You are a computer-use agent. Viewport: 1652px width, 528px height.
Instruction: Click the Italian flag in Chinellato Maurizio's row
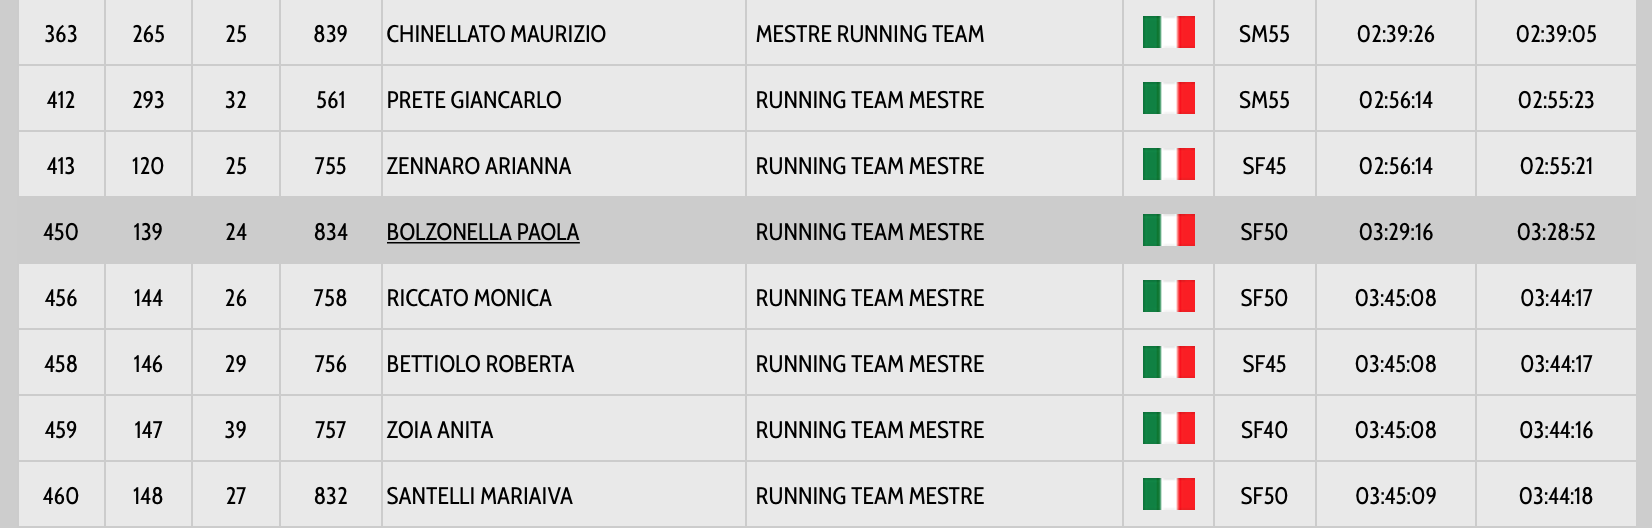pyautogui.click(x=1168, y=33)
